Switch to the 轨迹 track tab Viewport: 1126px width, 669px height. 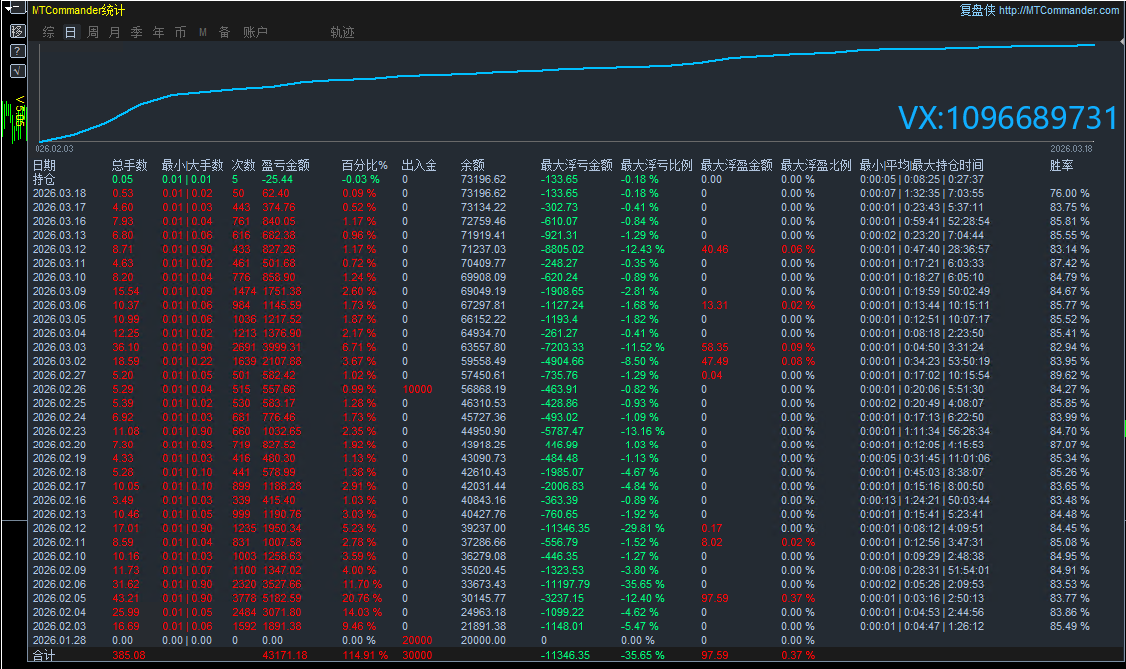click(342, 32)
